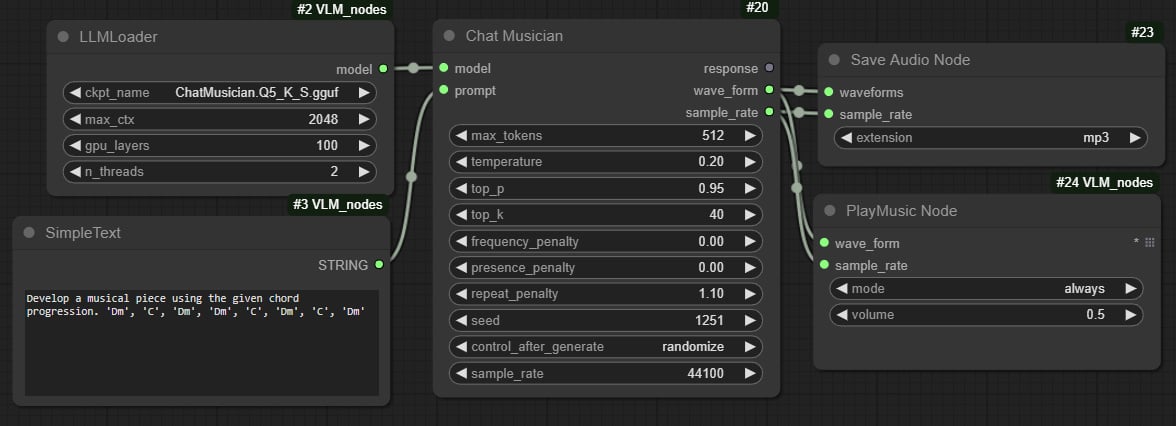The width and height of the screenshot is (1176, 426).
Task: Select the #2 VLM_nodes badge
Action: coord(341,10)
